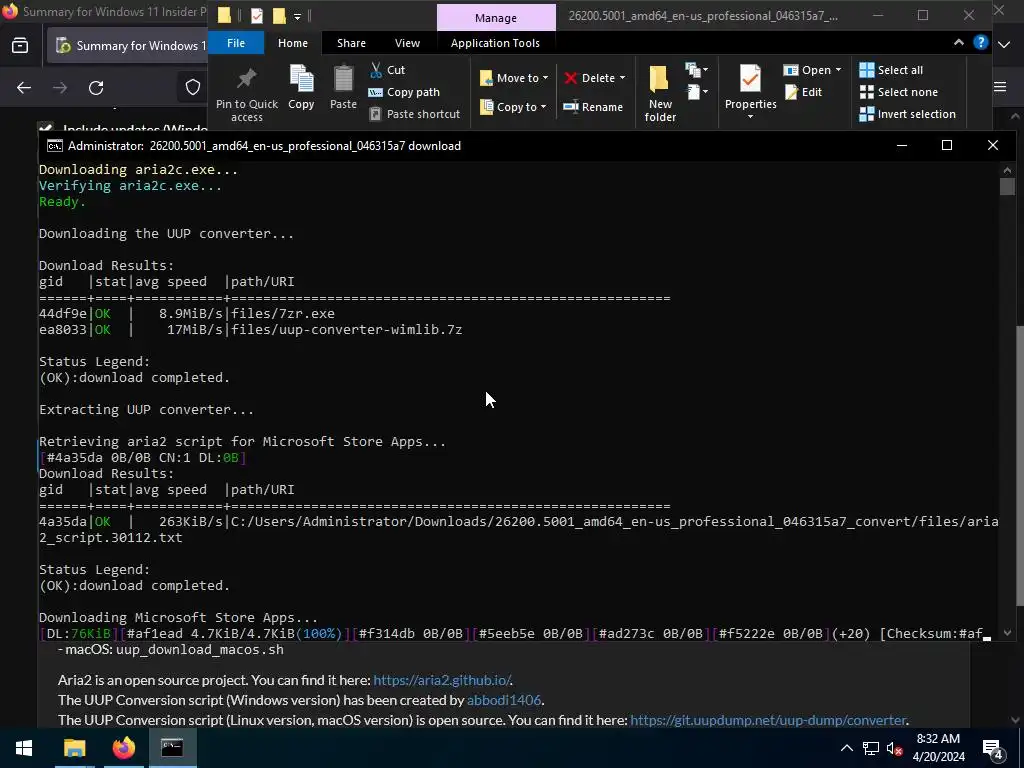Expand the Easy access dropdown
Image resolution: width=1024 pixels, height=768 pixels.
(696, 92)
